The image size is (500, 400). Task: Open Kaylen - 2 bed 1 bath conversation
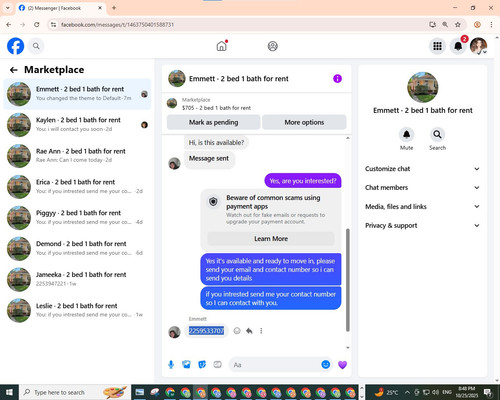(x=77, y=125)
